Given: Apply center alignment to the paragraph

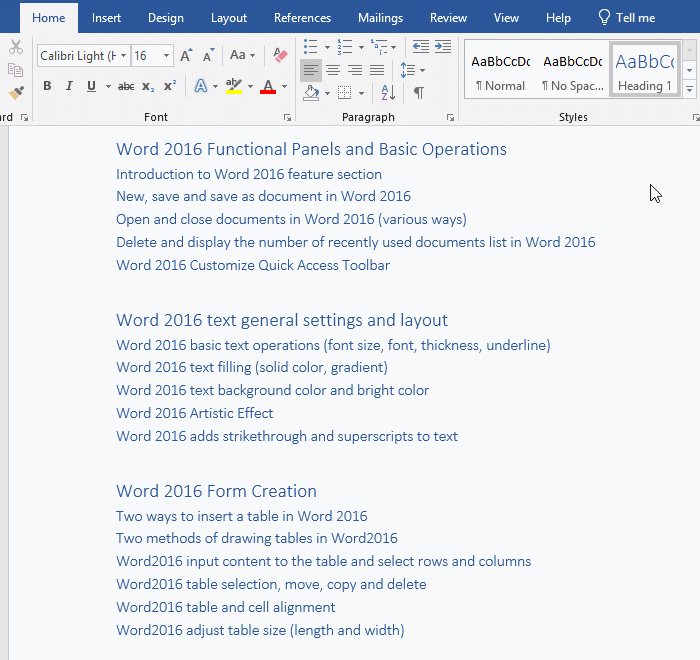Looking at the screenshot, I should [333, 70].
